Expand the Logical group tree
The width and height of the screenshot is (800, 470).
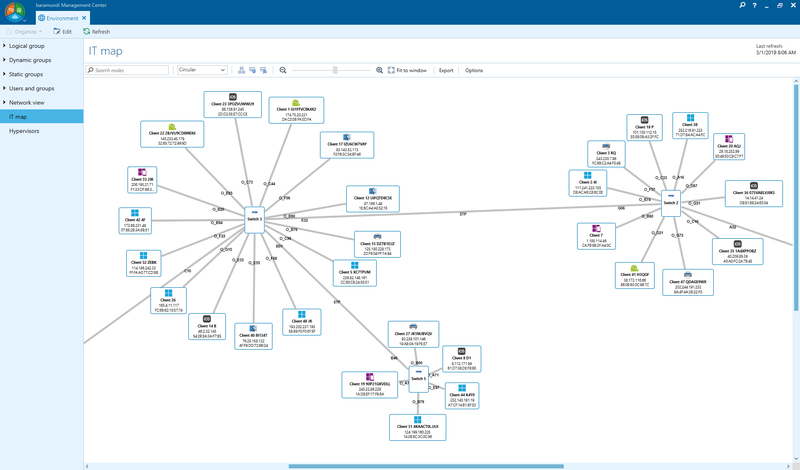pyautogui.click(x=4, y=46)
